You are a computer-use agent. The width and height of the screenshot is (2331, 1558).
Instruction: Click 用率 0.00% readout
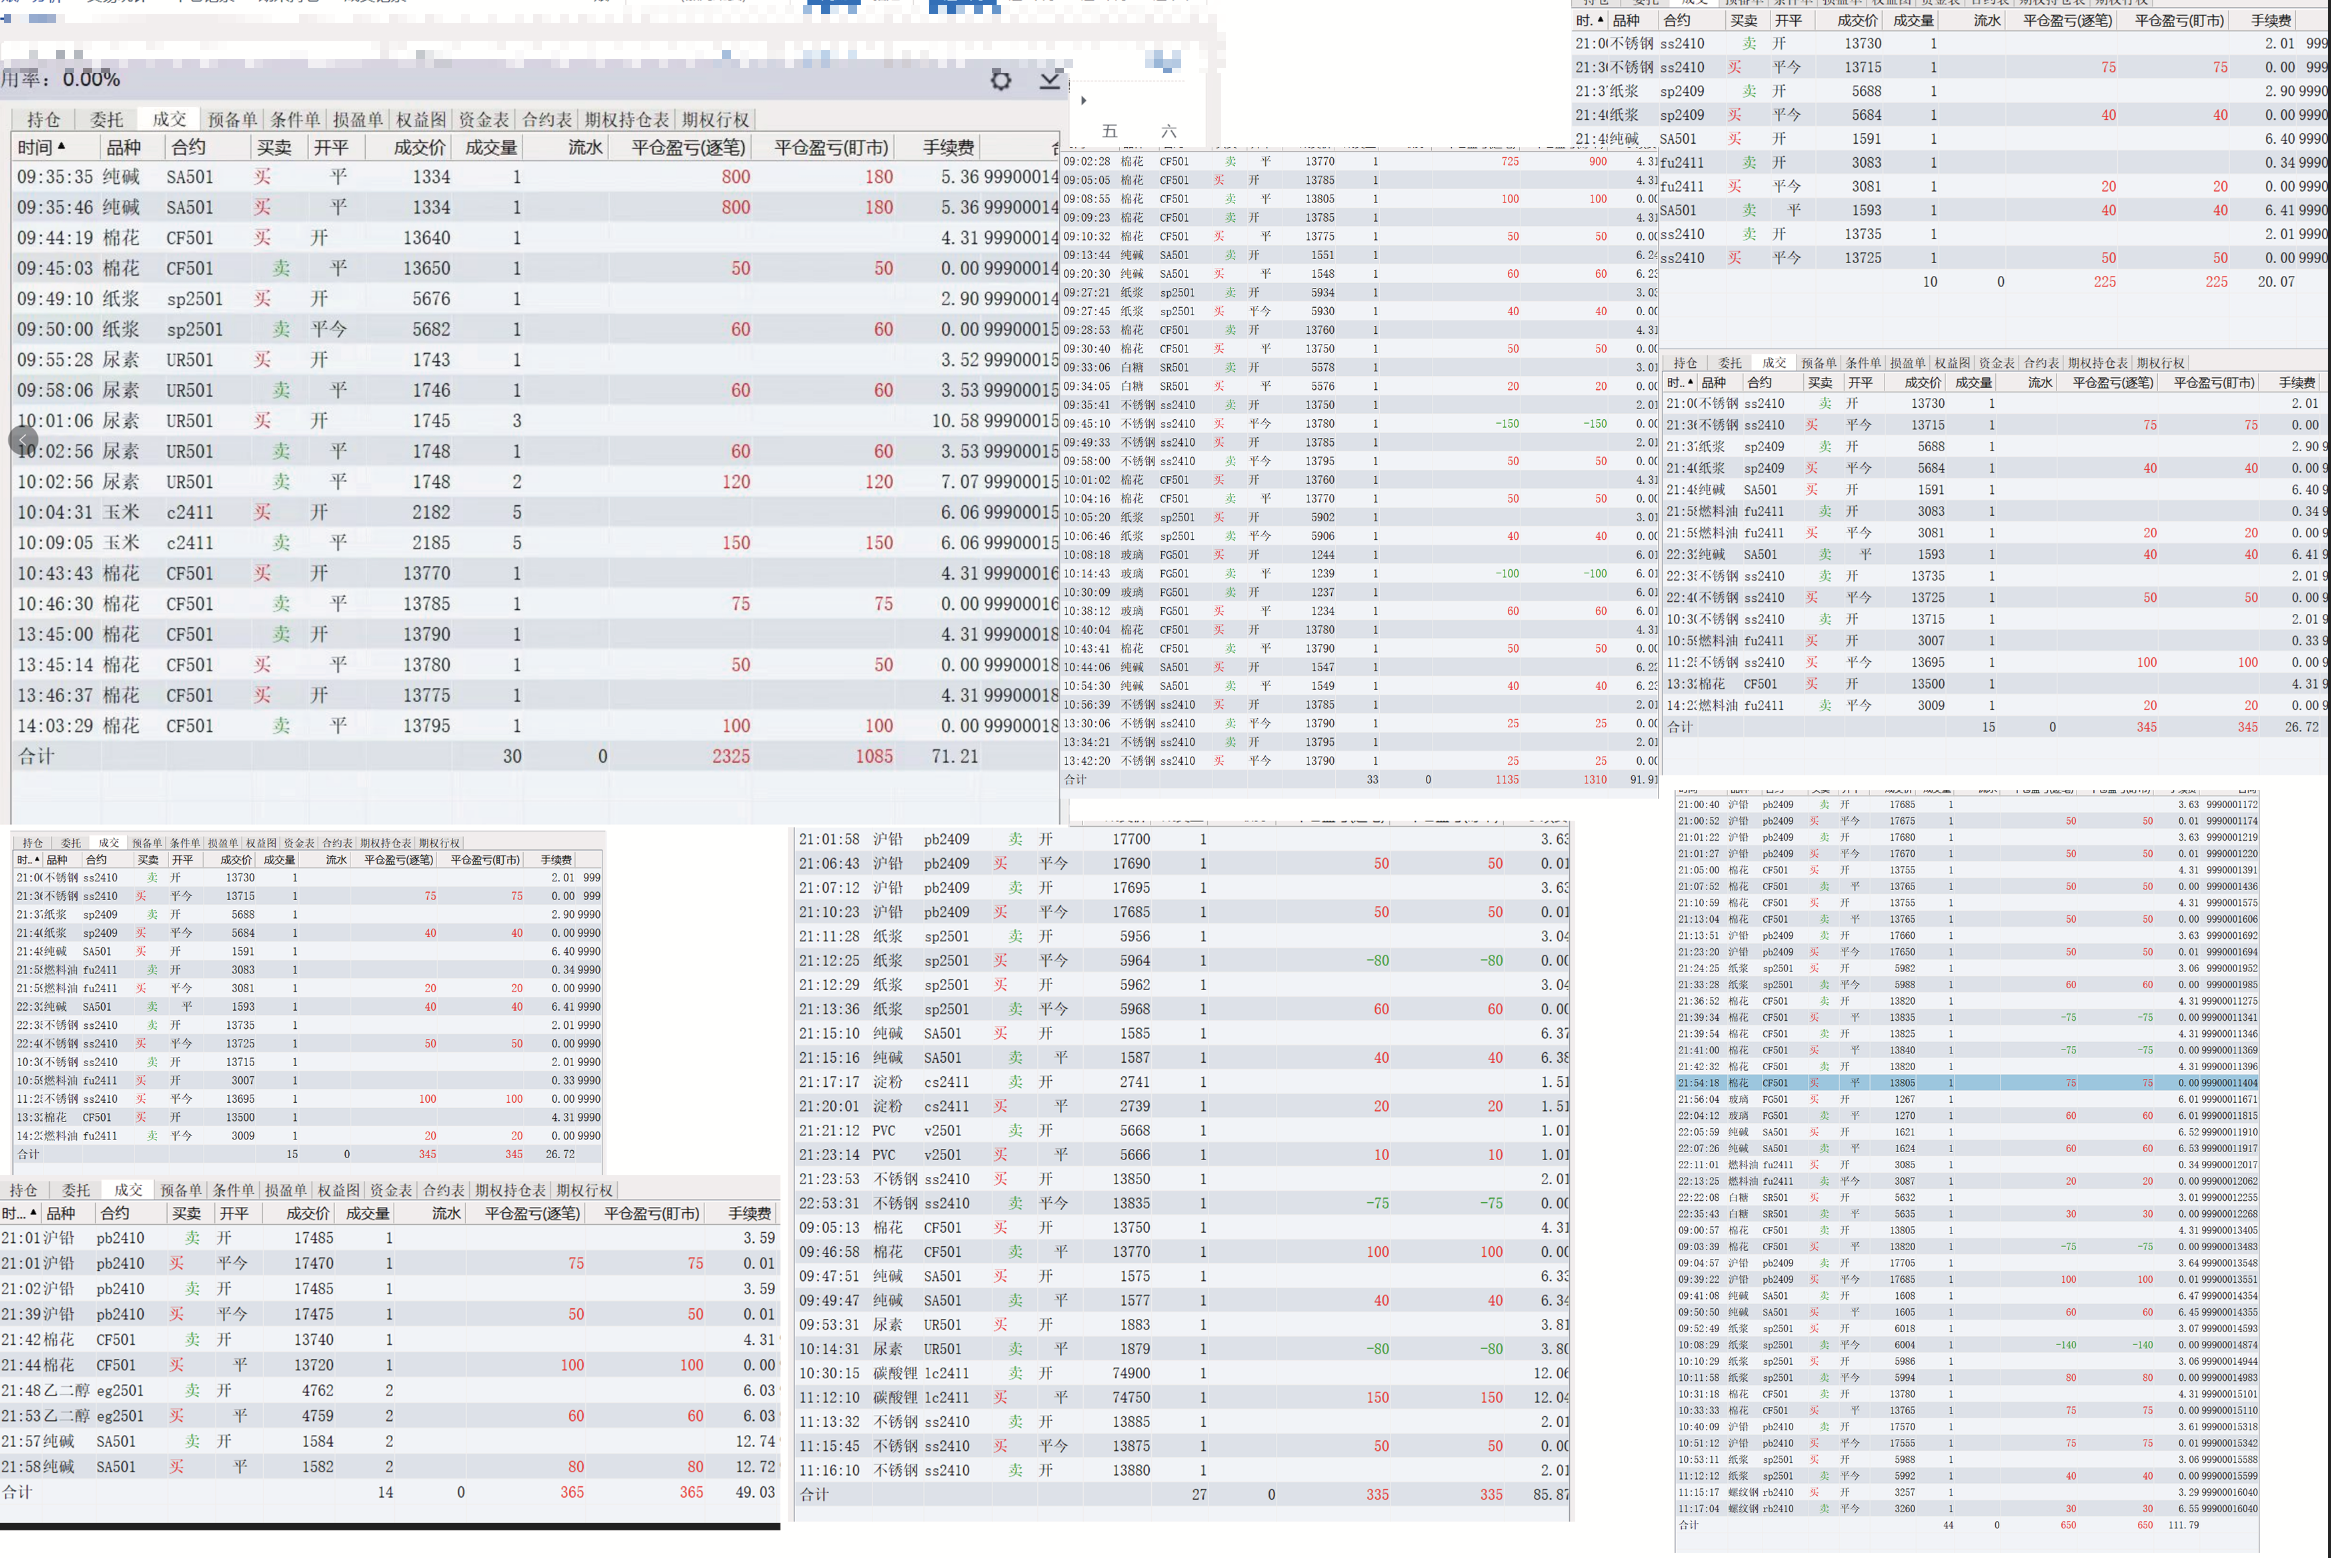[x=60, y=79]
